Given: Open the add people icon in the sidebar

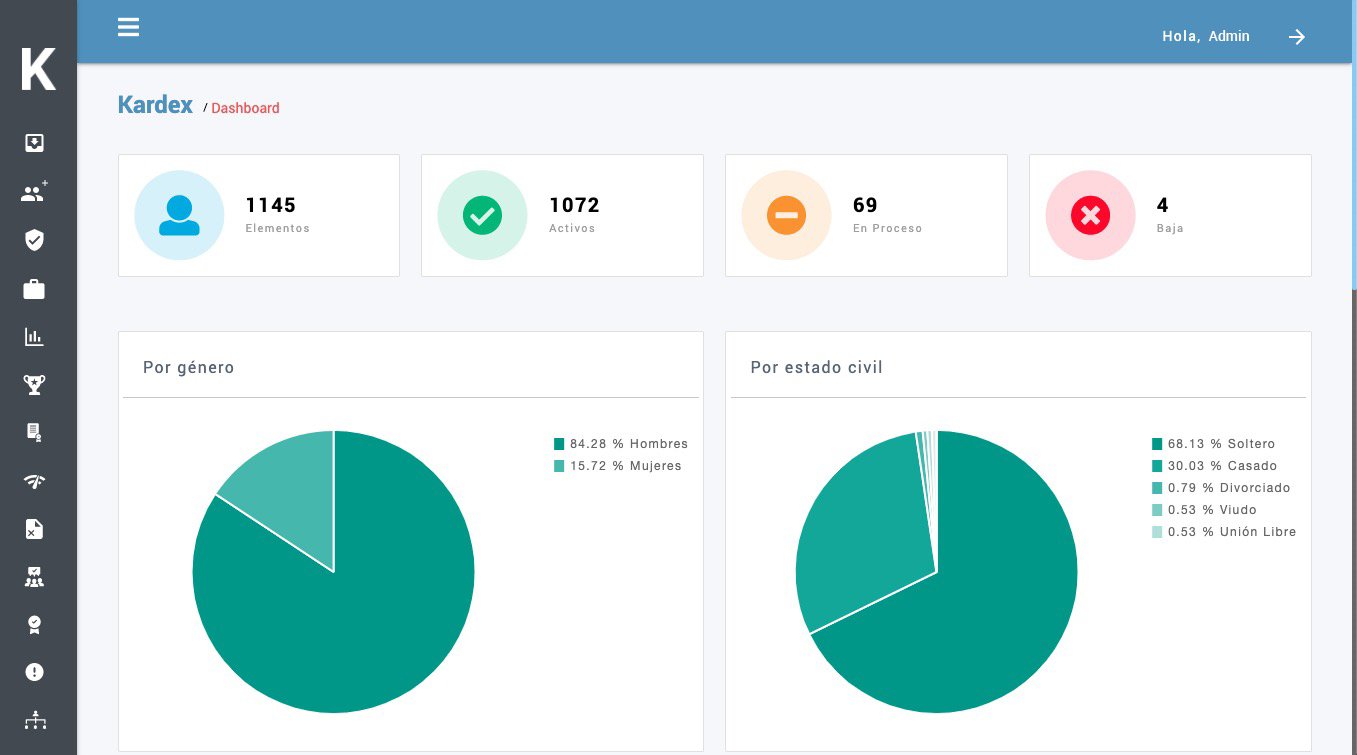Looking at the screenshot, I should click(x=34, y=192).
